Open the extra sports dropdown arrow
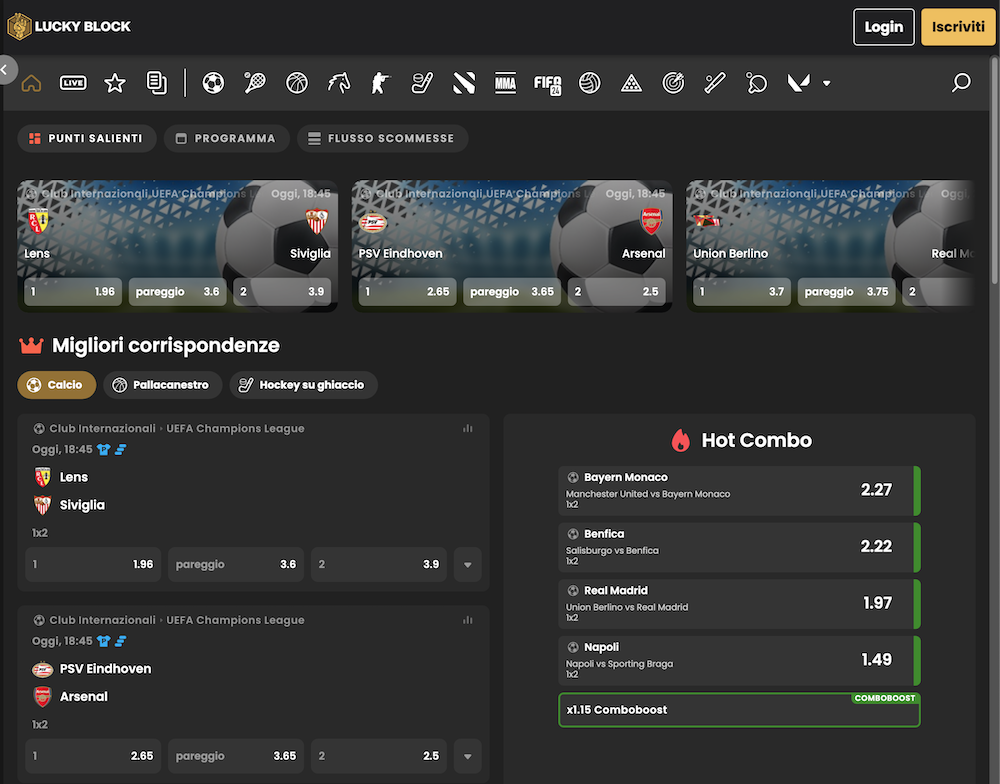The width and height of the screenshot is (1000, 784). [826, 83]
